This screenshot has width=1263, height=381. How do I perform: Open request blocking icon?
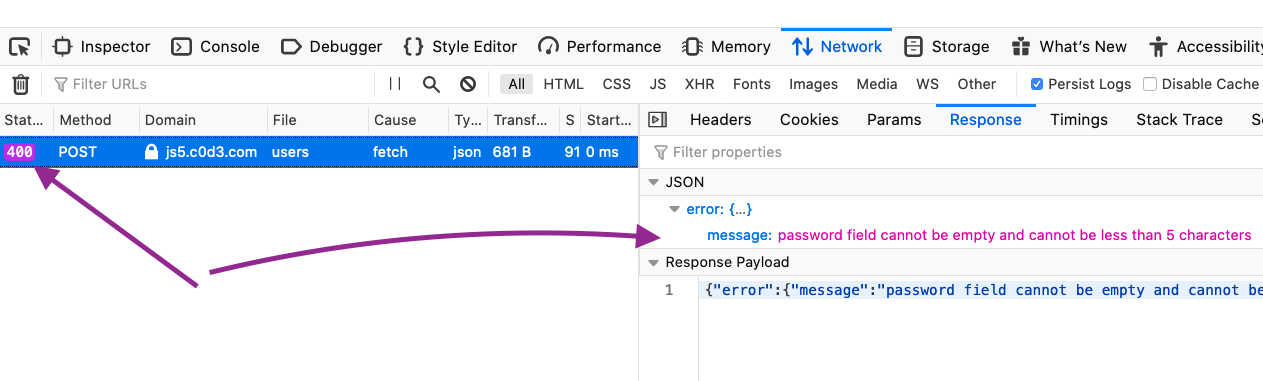pos(467,84)
